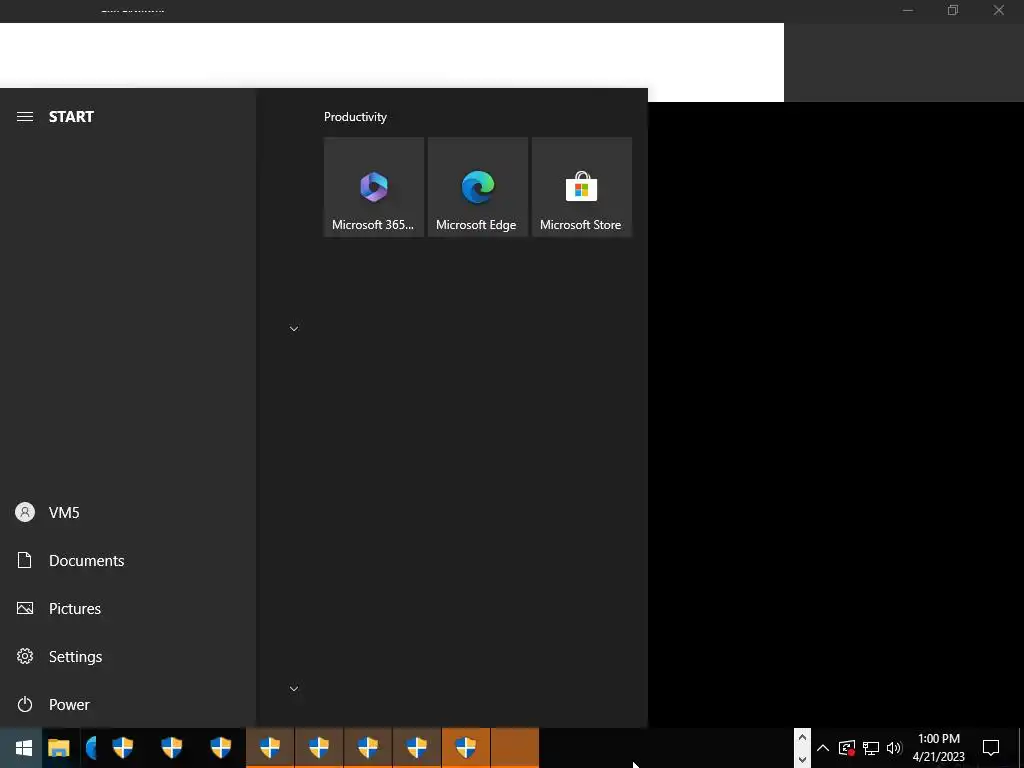Minimize the background window
This screenshot has height=768, width=1024.
tap(908, 10)
